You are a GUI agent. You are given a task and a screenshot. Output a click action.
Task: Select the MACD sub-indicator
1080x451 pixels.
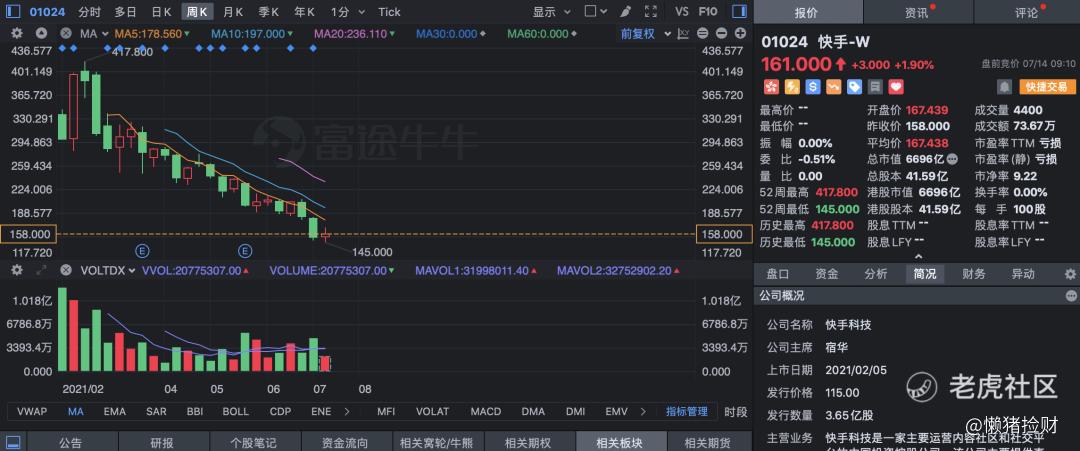tap(486, 412)
